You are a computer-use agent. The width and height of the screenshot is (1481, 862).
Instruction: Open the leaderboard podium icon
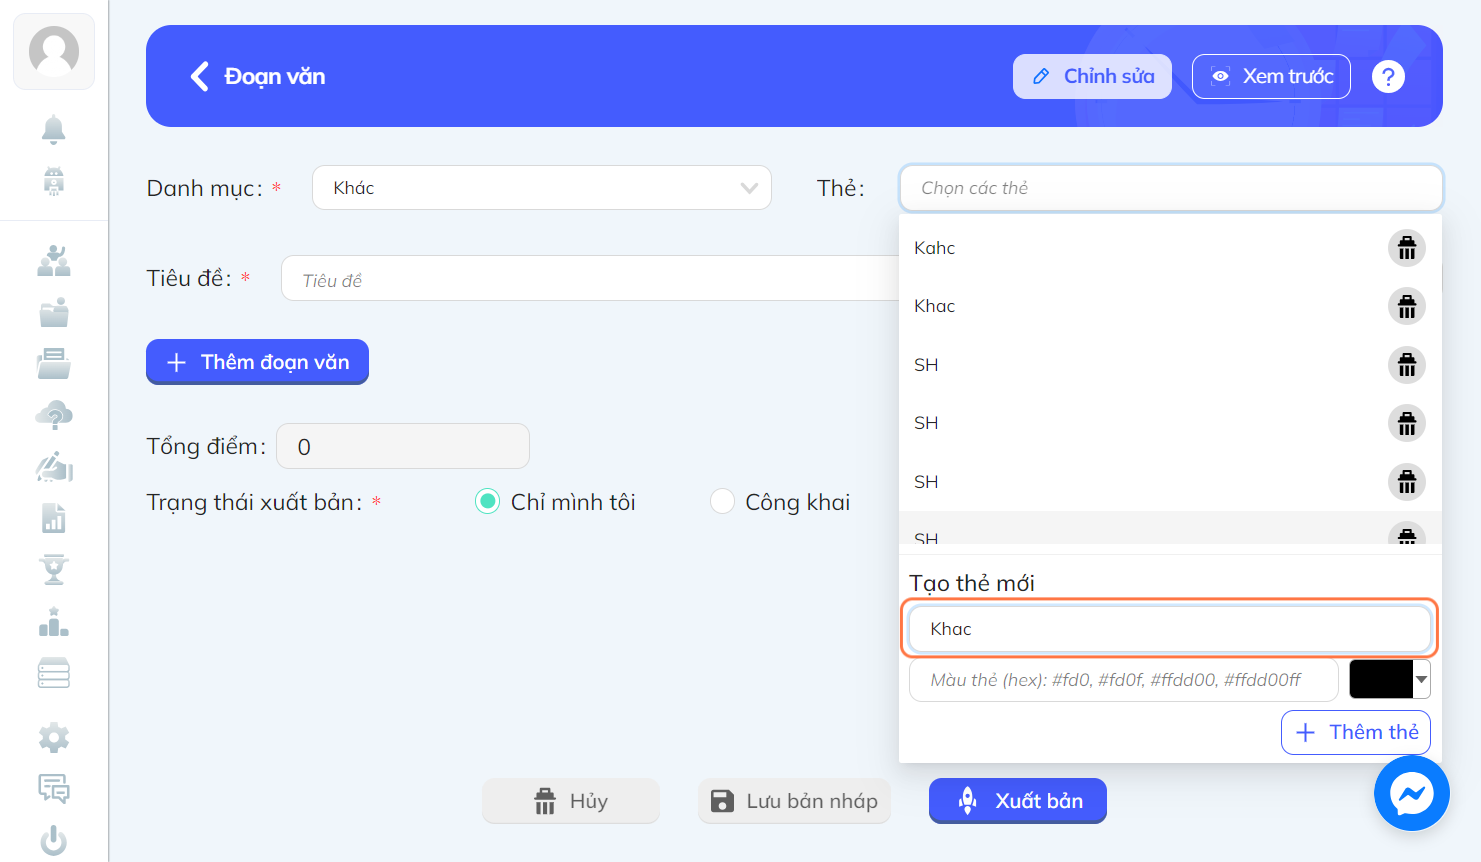[54, 622]
